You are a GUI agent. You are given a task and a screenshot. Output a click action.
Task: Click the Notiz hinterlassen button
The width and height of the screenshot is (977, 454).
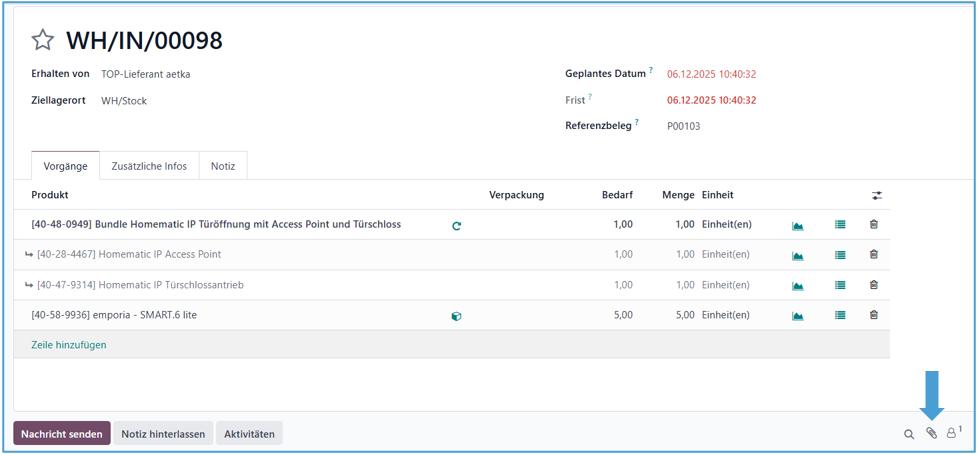click(163, 434)
